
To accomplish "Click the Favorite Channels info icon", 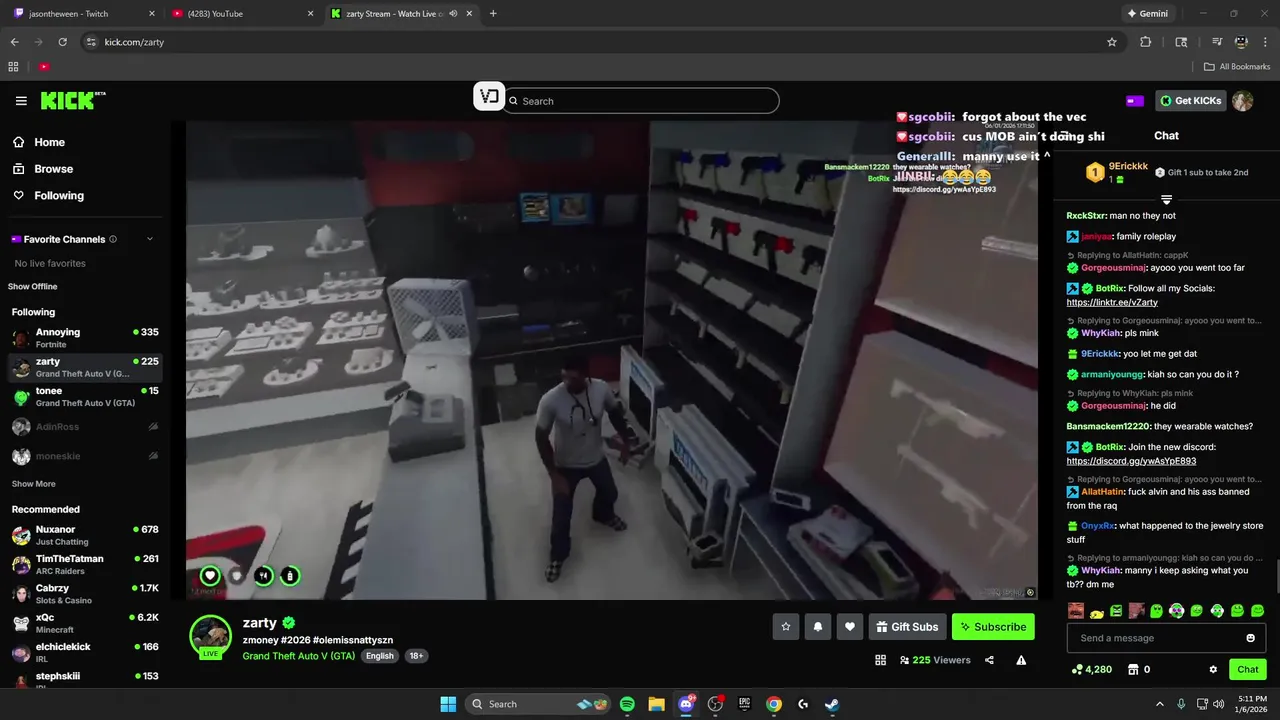I will coord(113,239).
